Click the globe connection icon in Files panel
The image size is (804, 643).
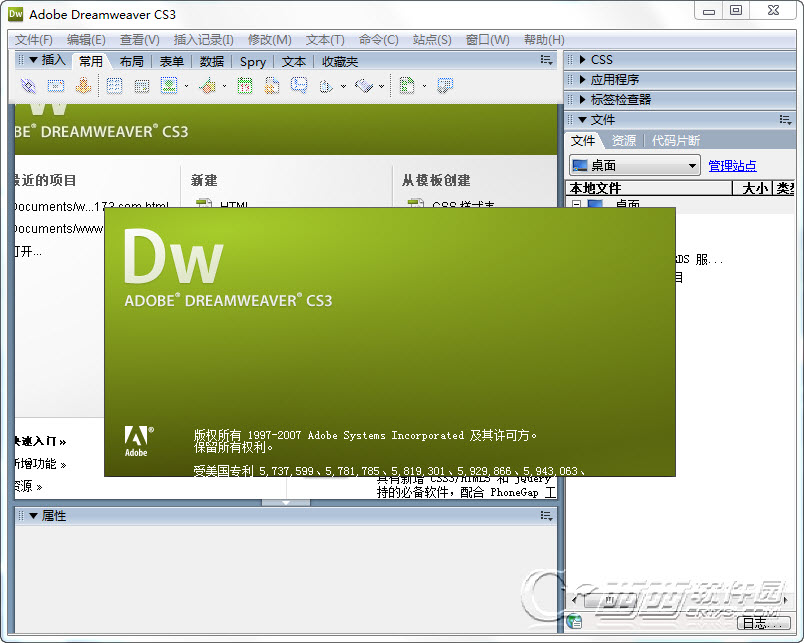coord(574,621)
